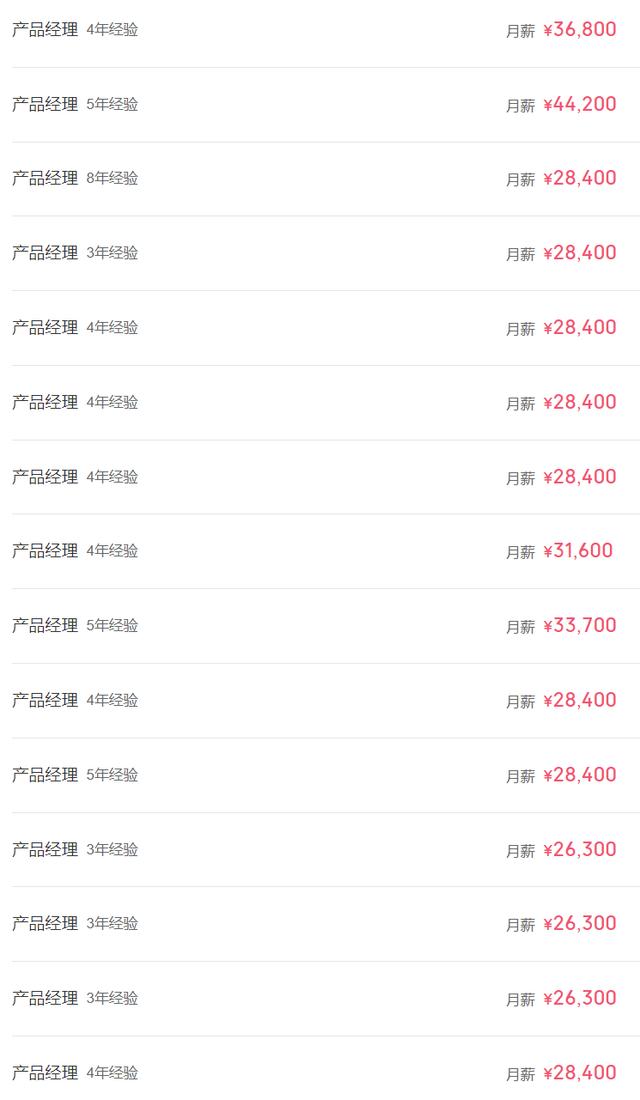Click 4年经验 label in the ¥36,800 row
Viewport: 640px width, 1100px height.
[x=112, y=30]
